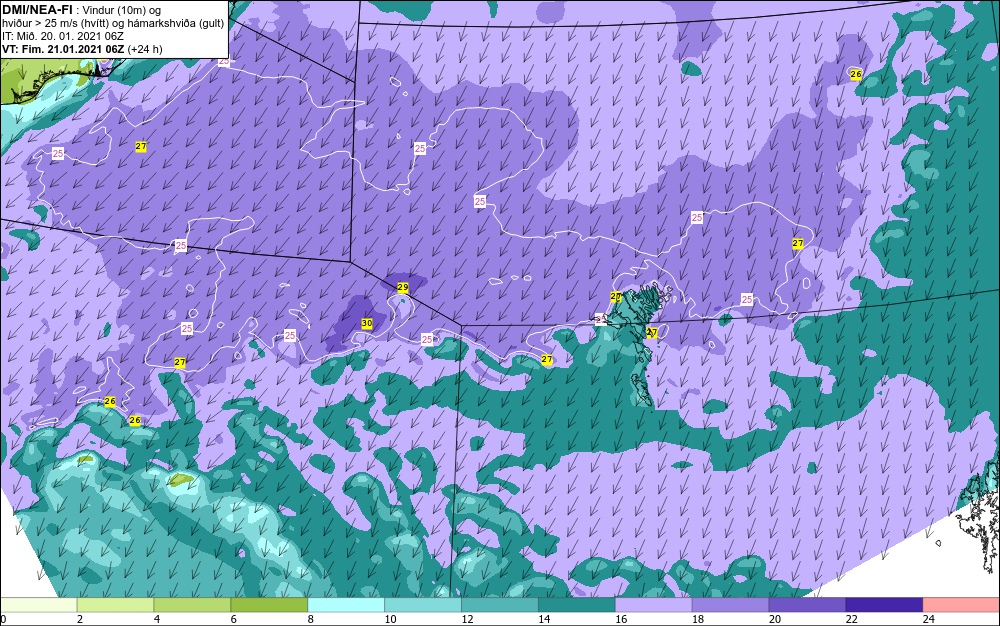Click the legend scale value 24
This screenshot has height=626, width=1000.
(x=929, y=619)
